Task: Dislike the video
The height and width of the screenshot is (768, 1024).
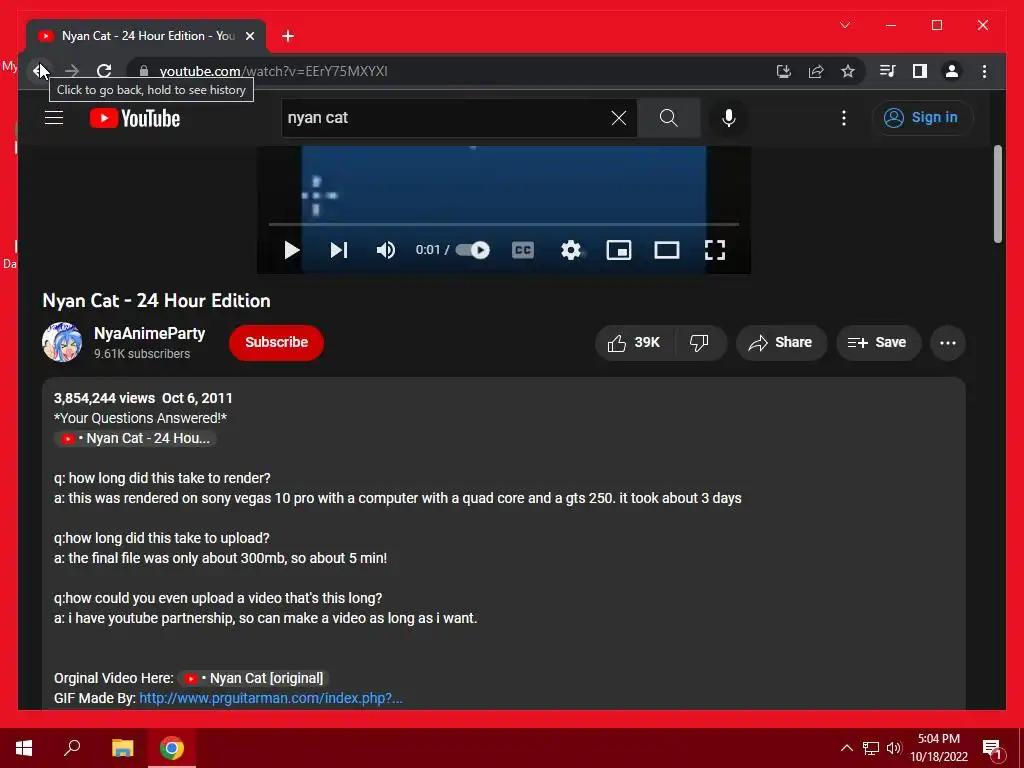Action: pos(699,343)
